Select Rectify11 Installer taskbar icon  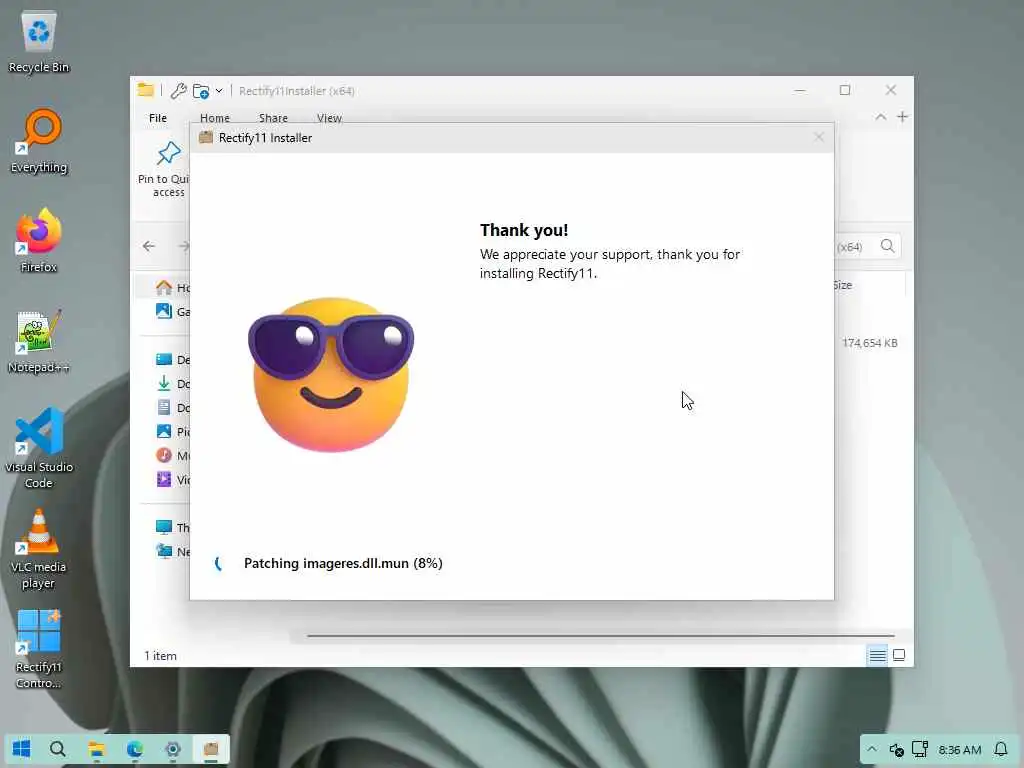click(x=210, y=748)
